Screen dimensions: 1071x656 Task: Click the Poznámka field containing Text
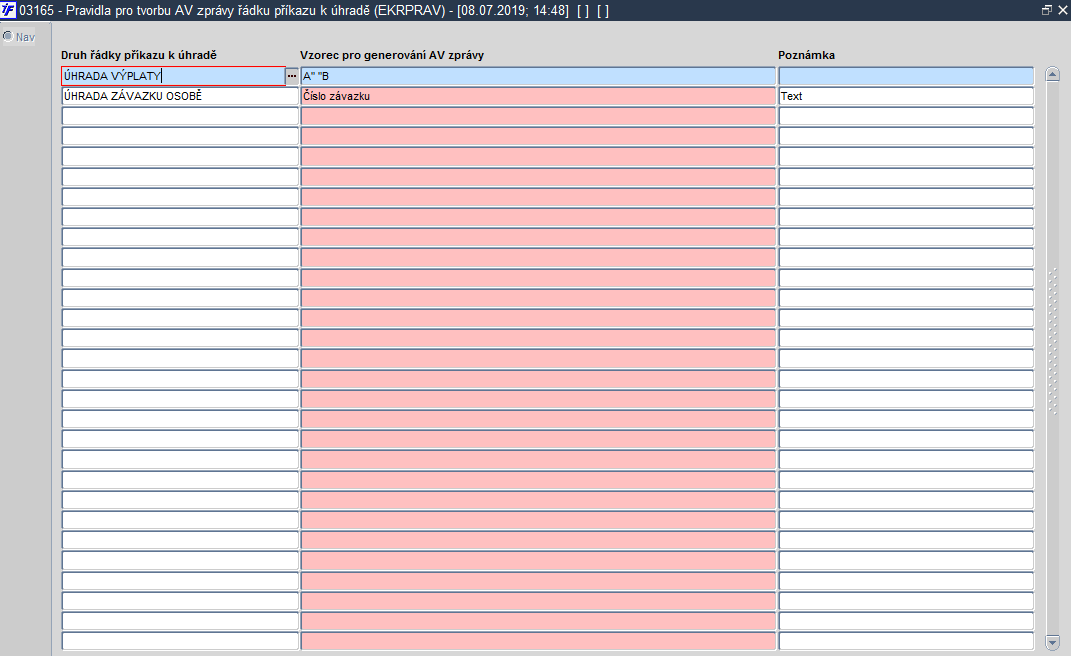[906, 96]
